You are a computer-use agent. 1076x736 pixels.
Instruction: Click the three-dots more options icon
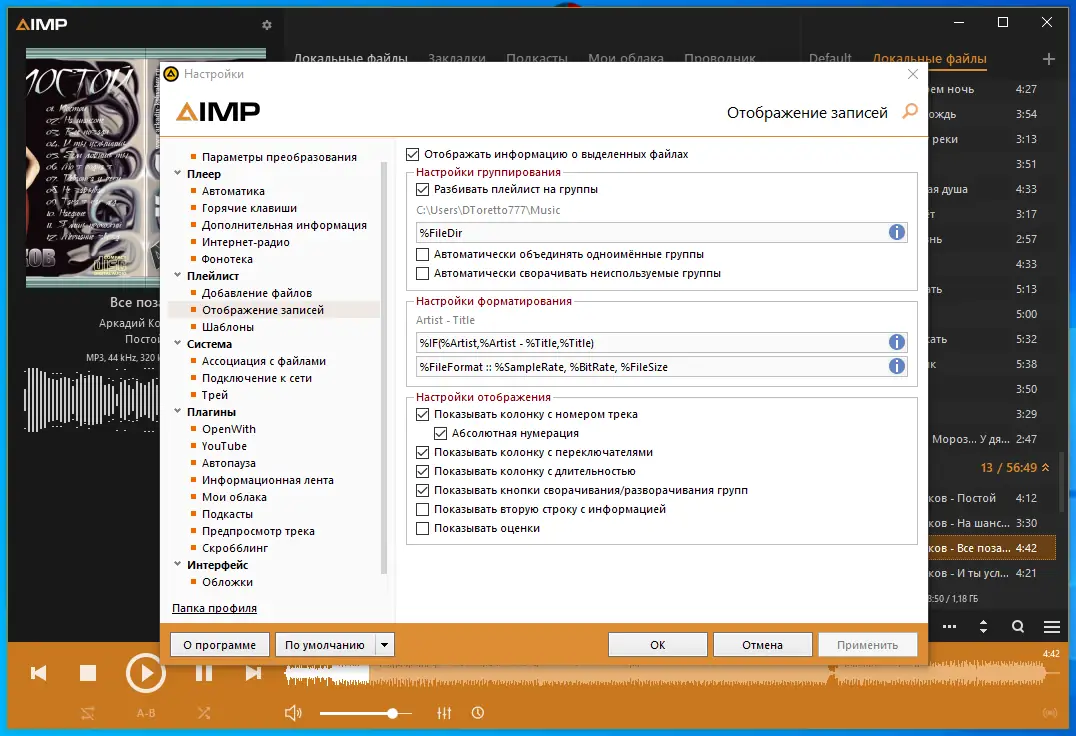(x=949, y=626)
